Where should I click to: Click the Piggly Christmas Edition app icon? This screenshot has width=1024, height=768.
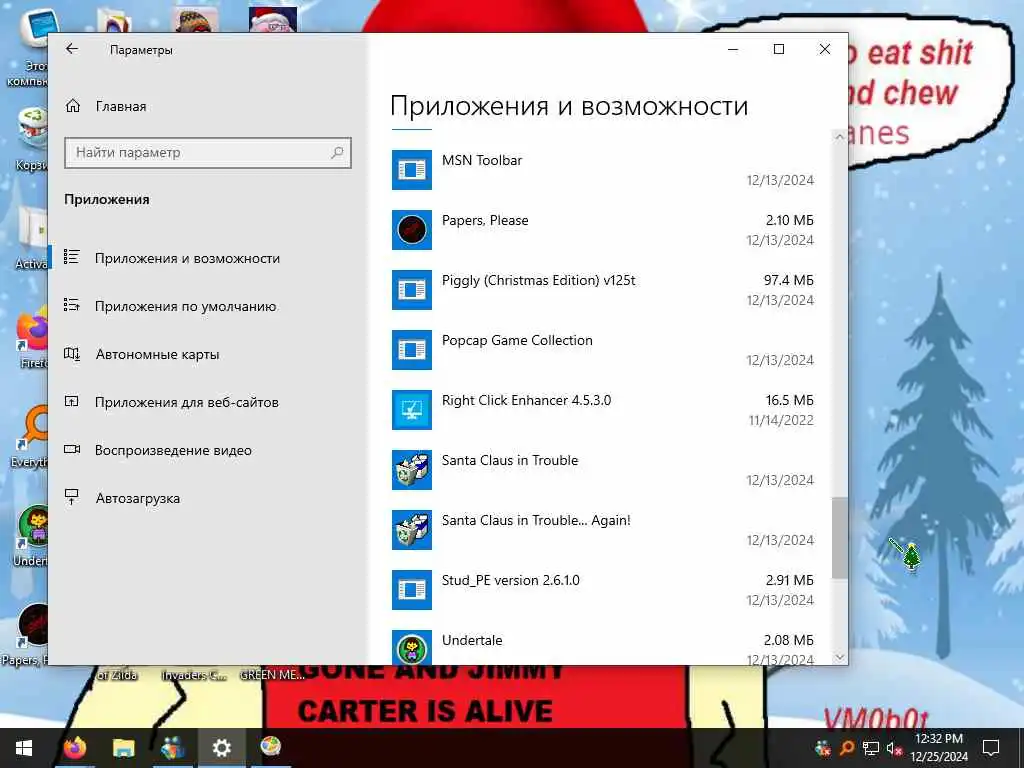click(x=411, y=290)
